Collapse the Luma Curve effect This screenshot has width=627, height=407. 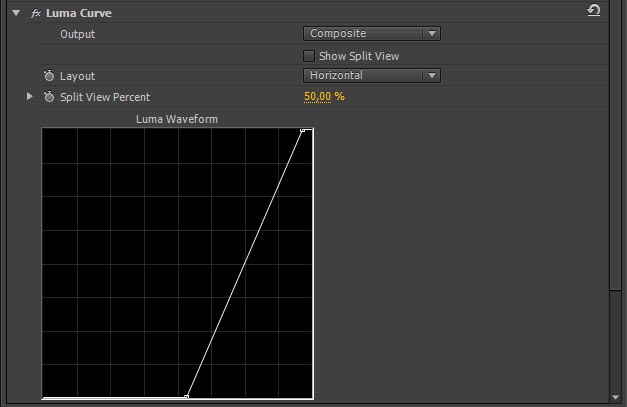[x=16, y=13]
